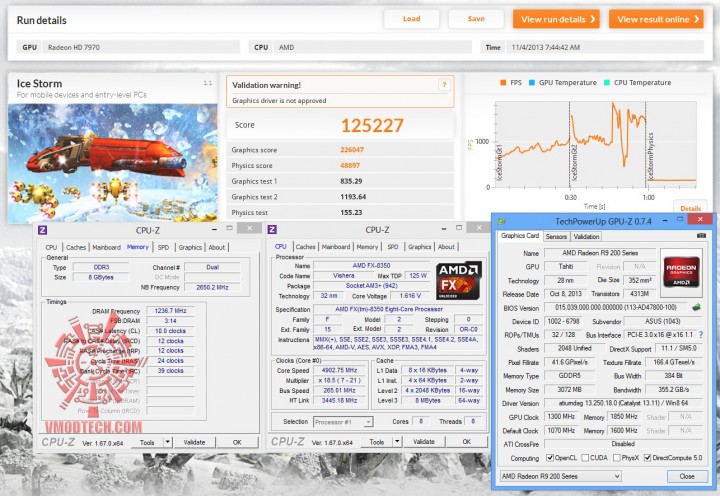Click OK in the memory CPU-Z window

237,442
